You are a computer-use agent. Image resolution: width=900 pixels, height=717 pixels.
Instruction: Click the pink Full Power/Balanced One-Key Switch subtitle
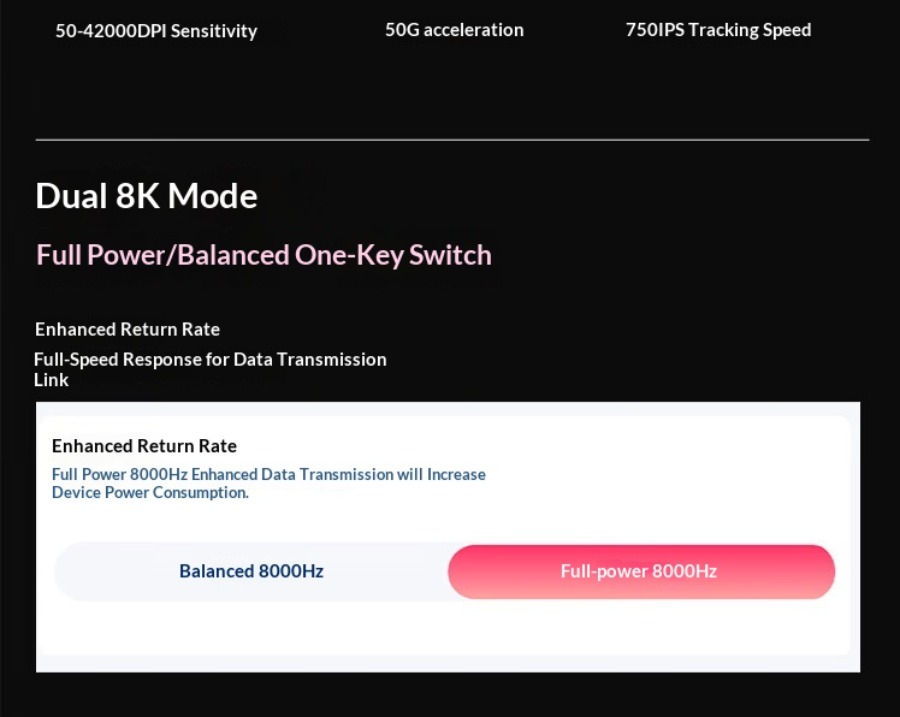tap(264, 255)
